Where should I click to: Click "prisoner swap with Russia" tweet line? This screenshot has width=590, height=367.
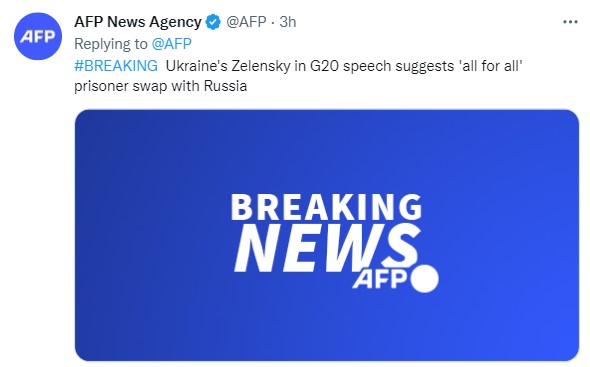tap(161, 86)
